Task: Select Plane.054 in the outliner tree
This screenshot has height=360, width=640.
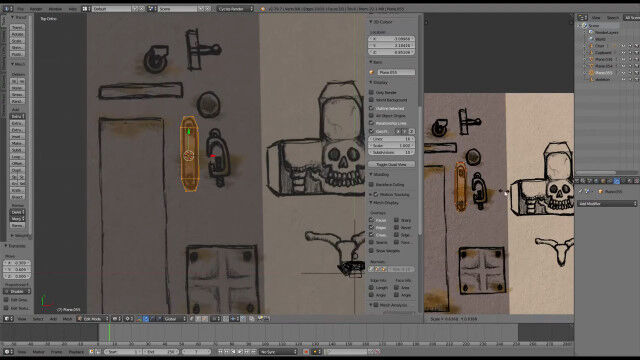Action: (x=603, y=66)
